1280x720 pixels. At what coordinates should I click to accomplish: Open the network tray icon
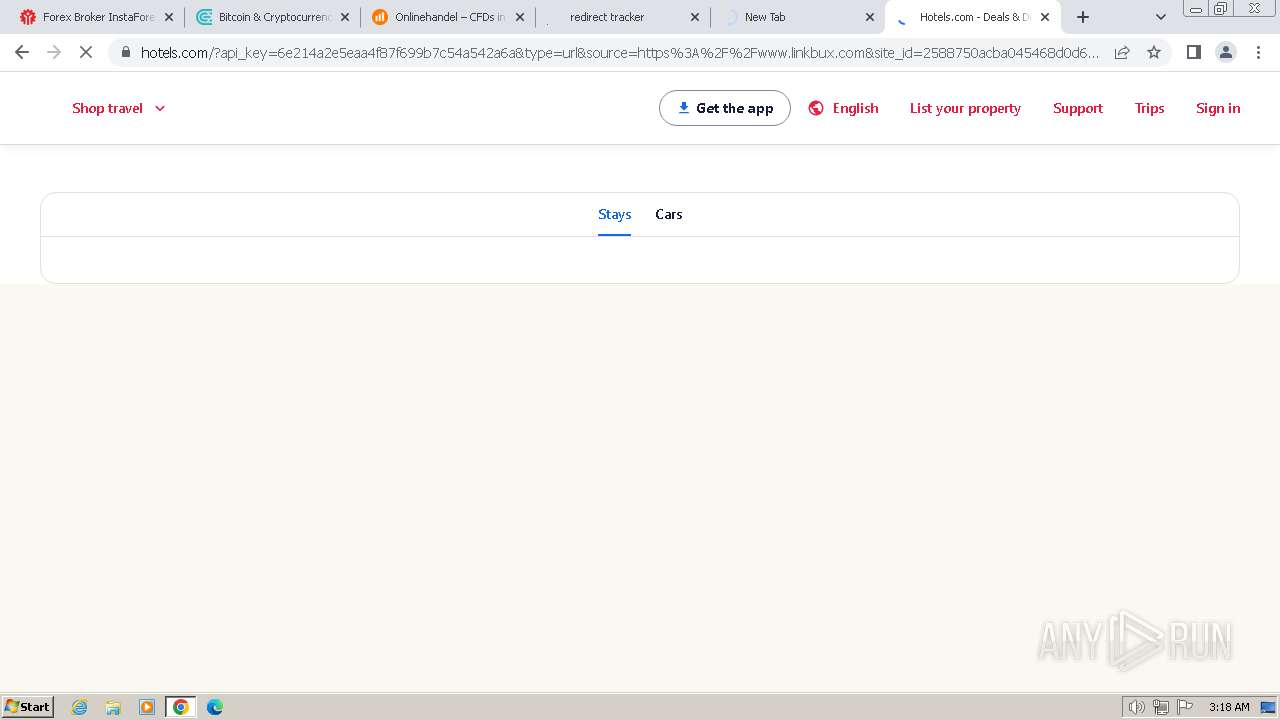click(x=1161, y=707)
